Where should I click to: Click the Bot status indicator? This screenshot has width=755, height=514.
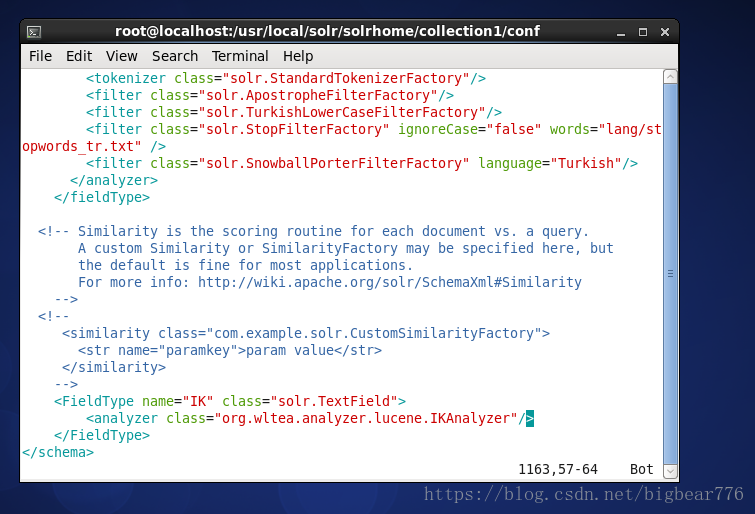[641, 469]
